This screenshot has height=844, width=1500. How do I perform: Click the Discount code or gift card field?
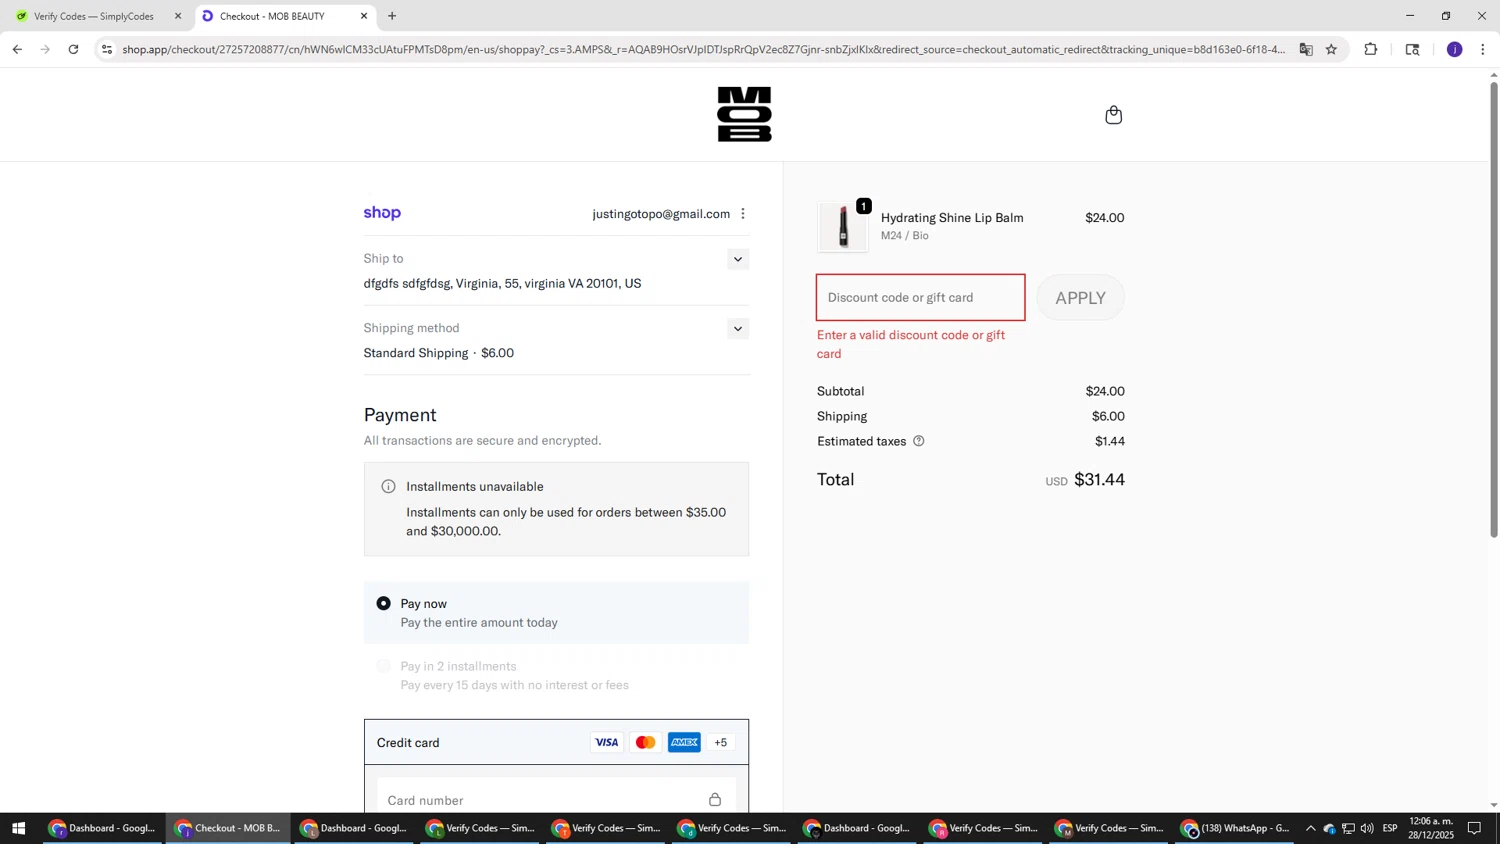click(x=920, y=298)
